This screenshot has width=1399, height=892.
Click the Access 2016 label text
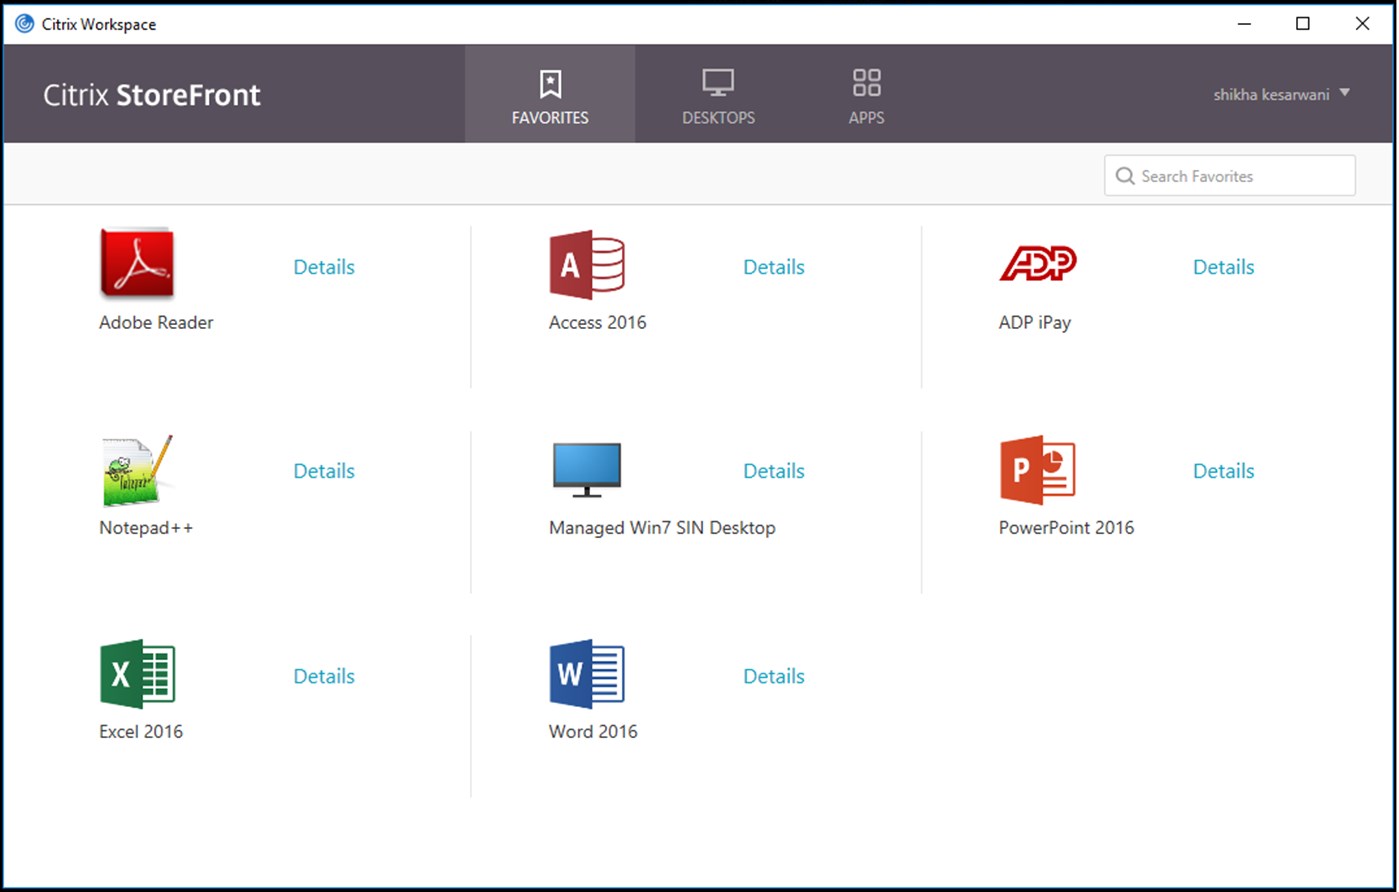tap(598, 322)
